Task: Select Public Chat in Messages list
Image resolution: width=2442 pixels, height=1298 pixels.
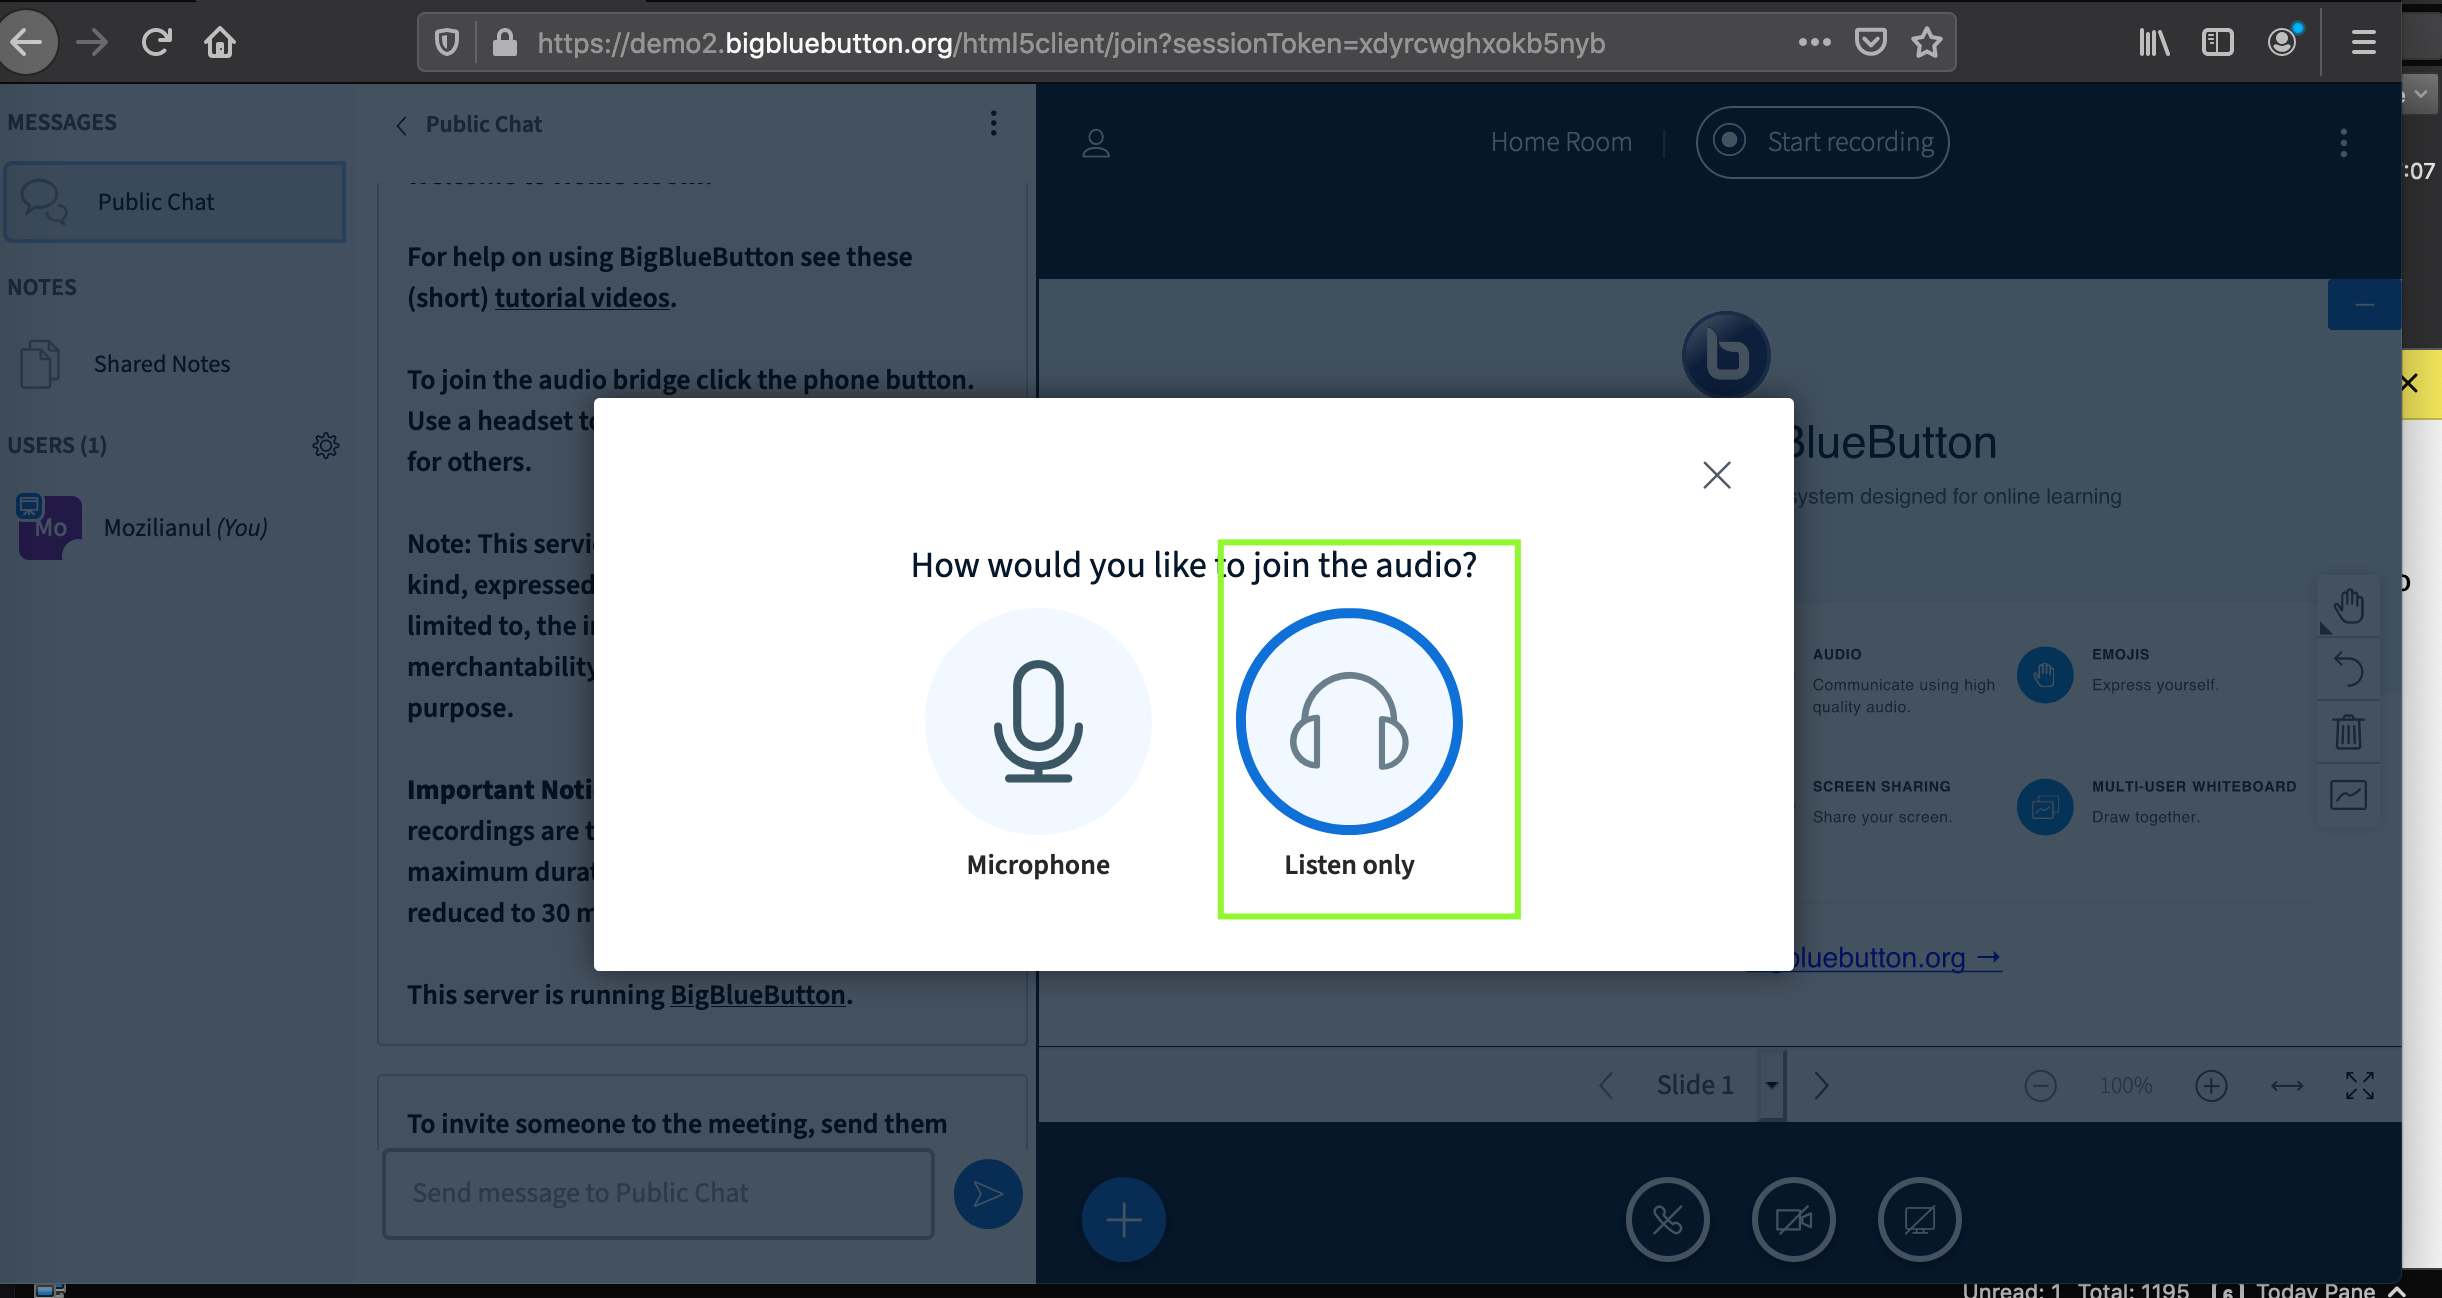Action: pyautogui.click(x=175, y=202)
